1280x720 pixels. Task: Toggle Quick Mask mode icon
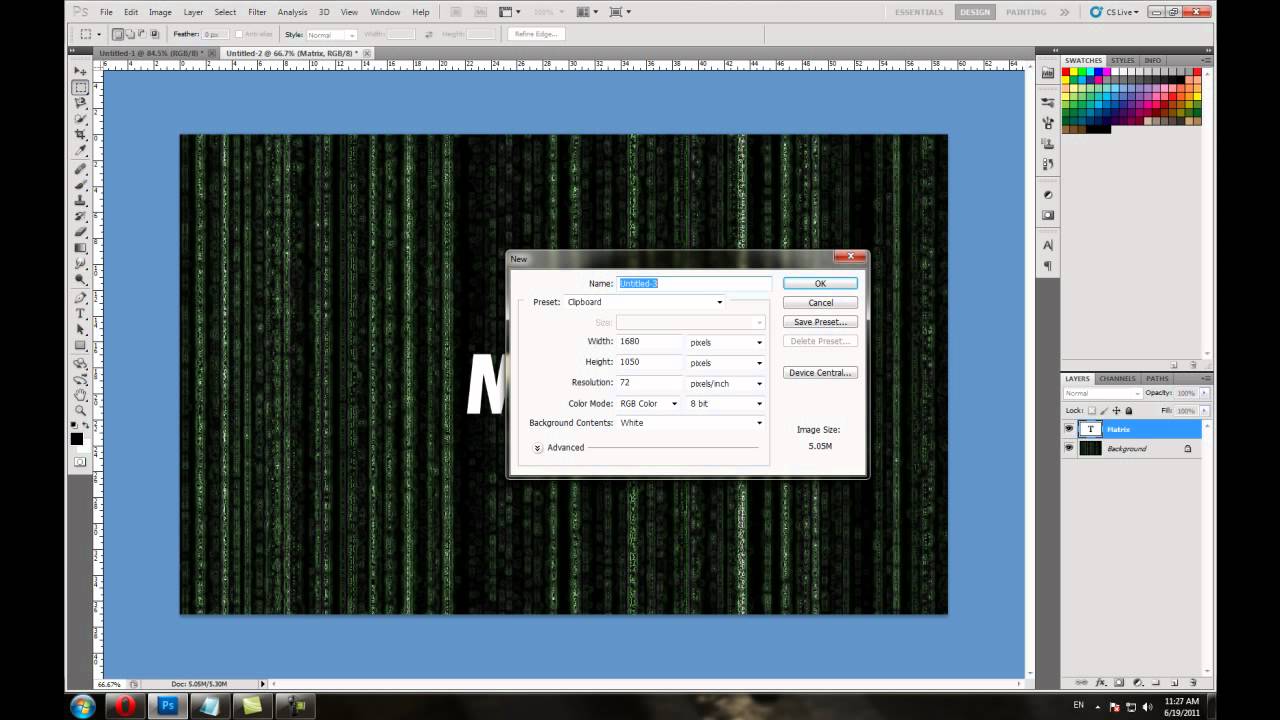point(80,462)
